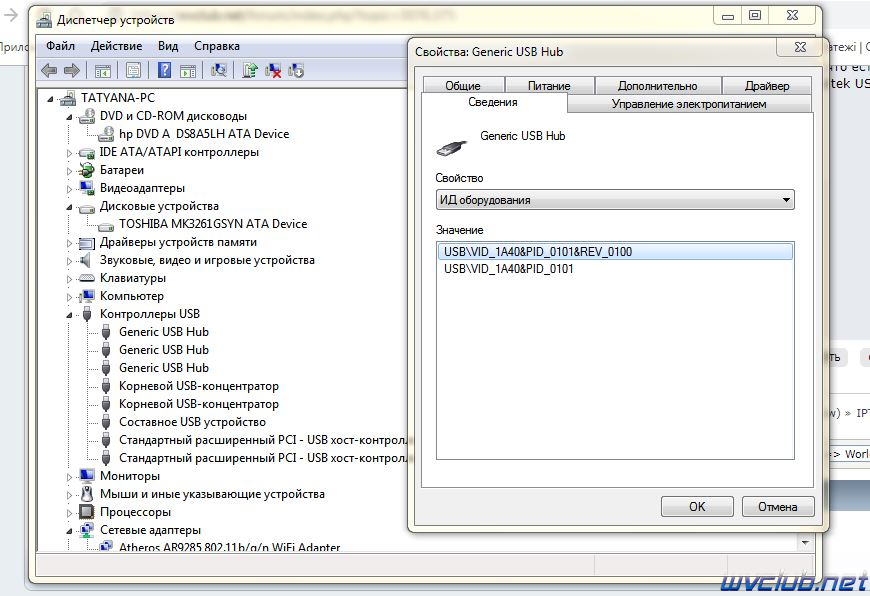Click the hard disk icon beside TOSHIBA MK3261GSYN

coord(105,225)
